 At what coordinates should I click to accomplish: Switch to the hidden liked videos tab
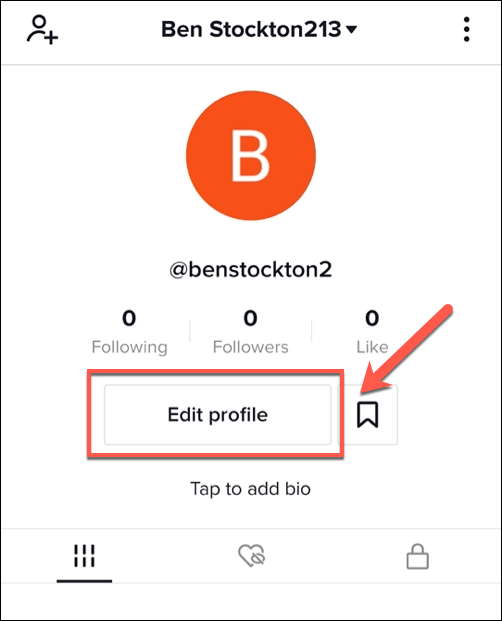(252, 555)
